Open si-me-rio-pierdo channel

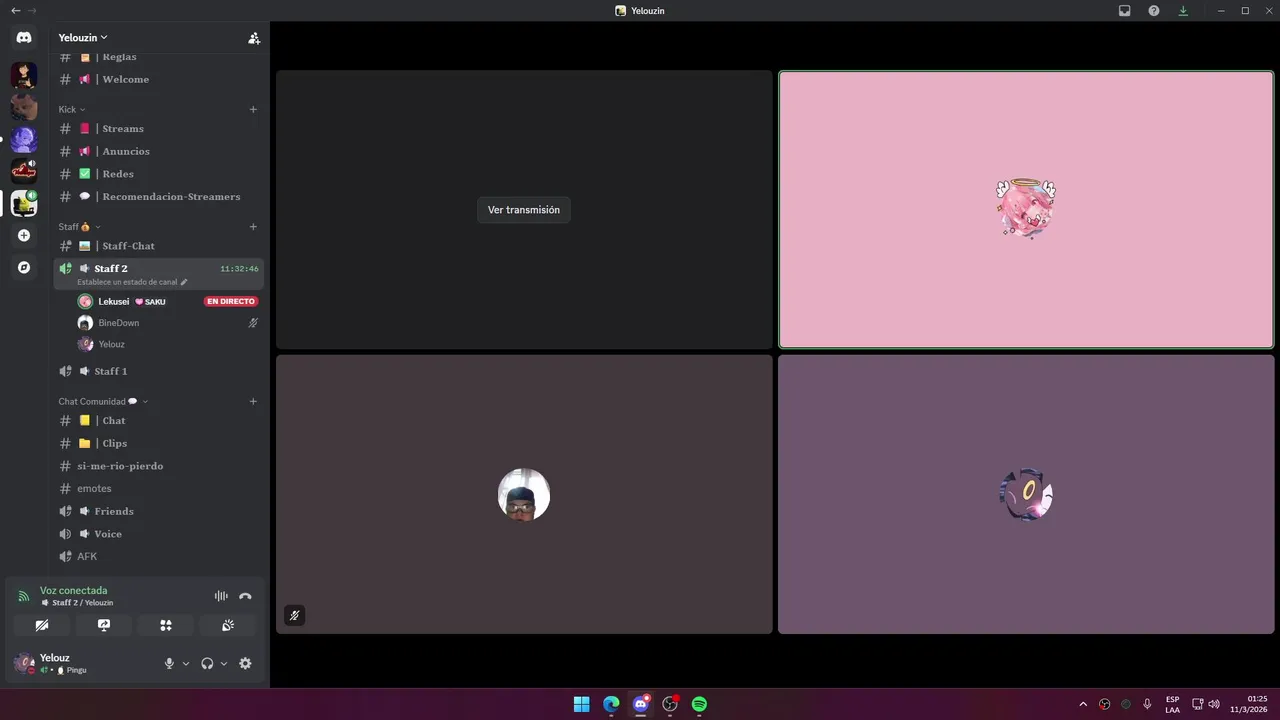[x=159, y=466]
